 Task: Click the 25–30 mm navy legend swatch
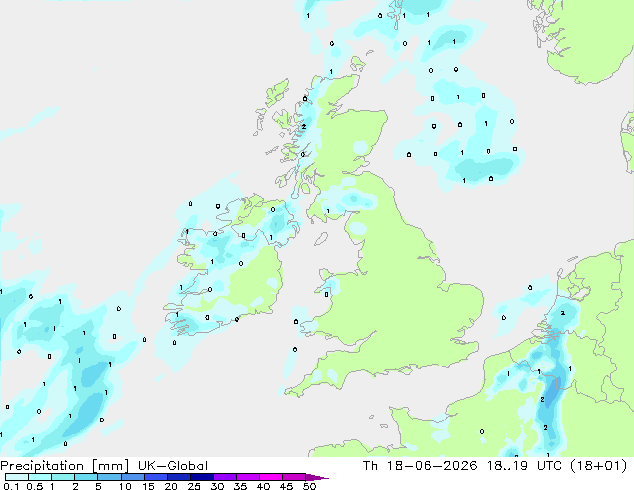pos(201,477)
